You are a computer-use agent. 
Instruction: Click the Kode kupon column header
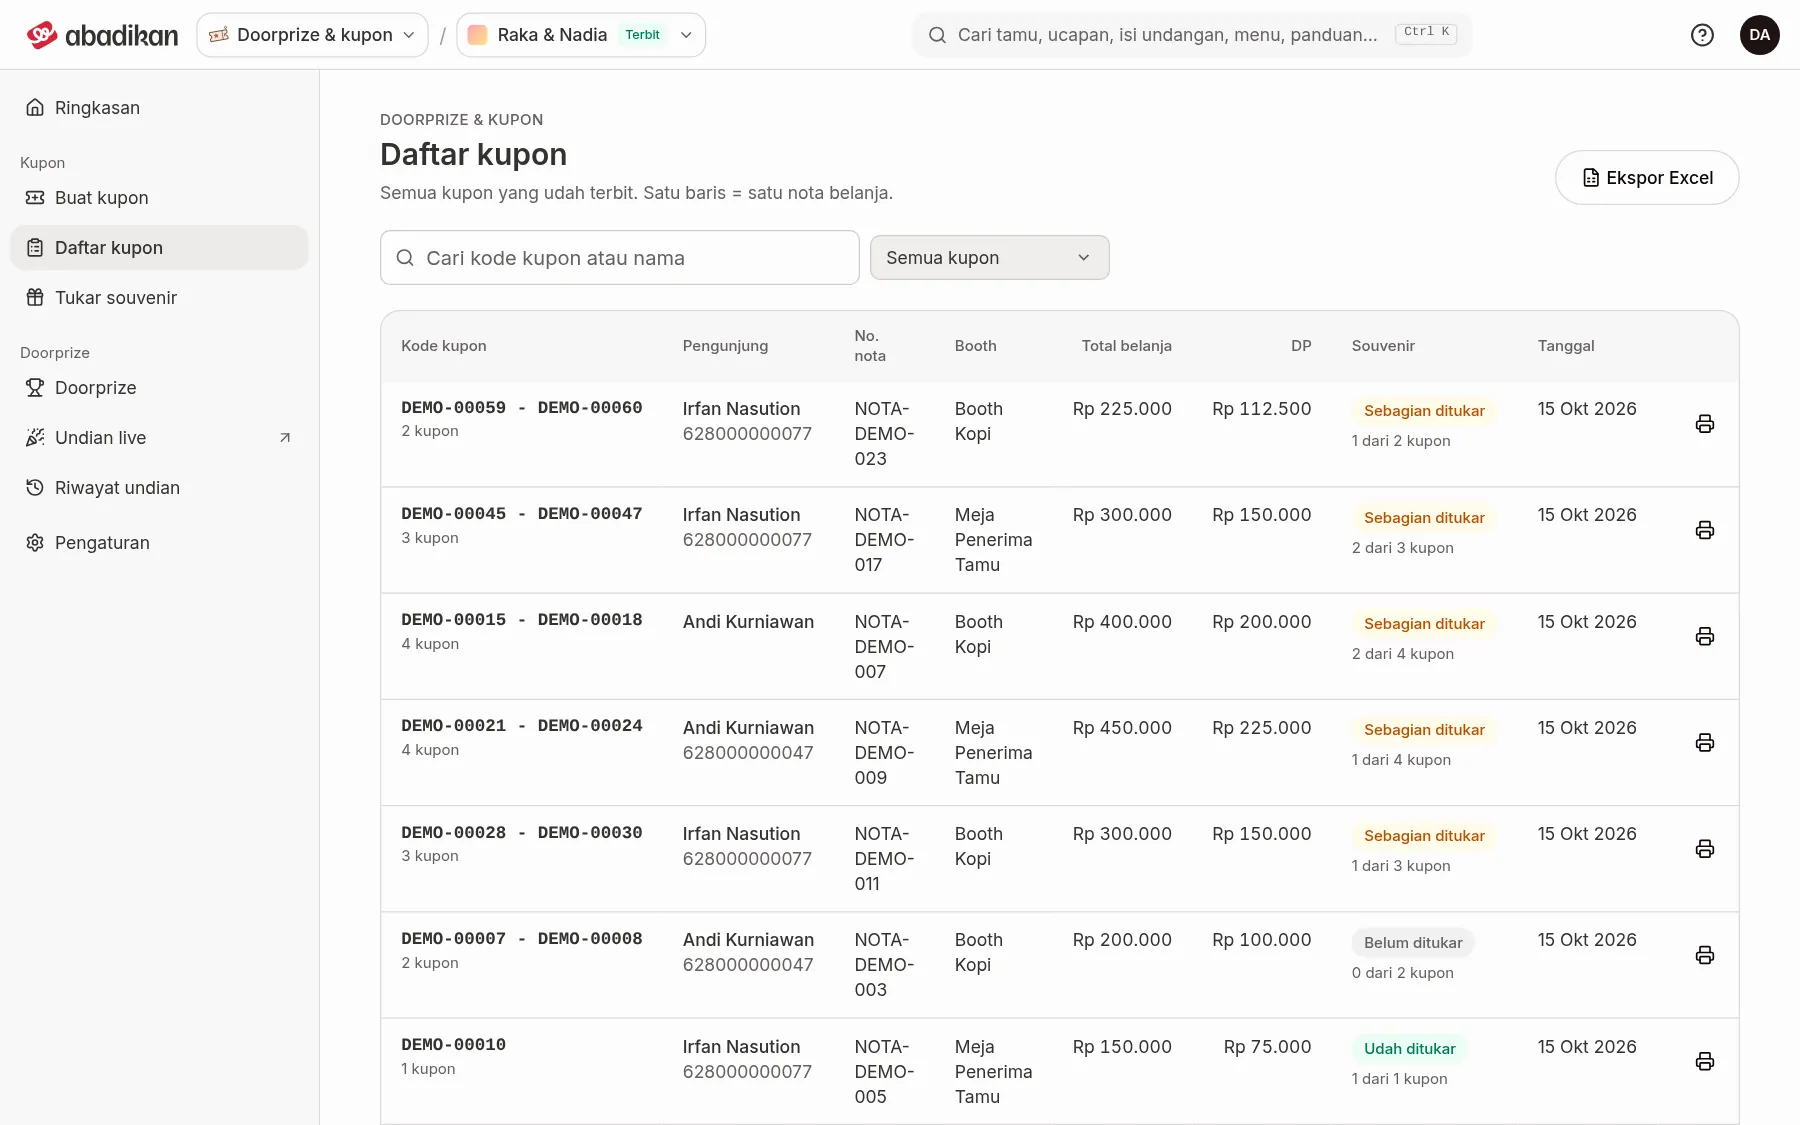click(444, 345)
